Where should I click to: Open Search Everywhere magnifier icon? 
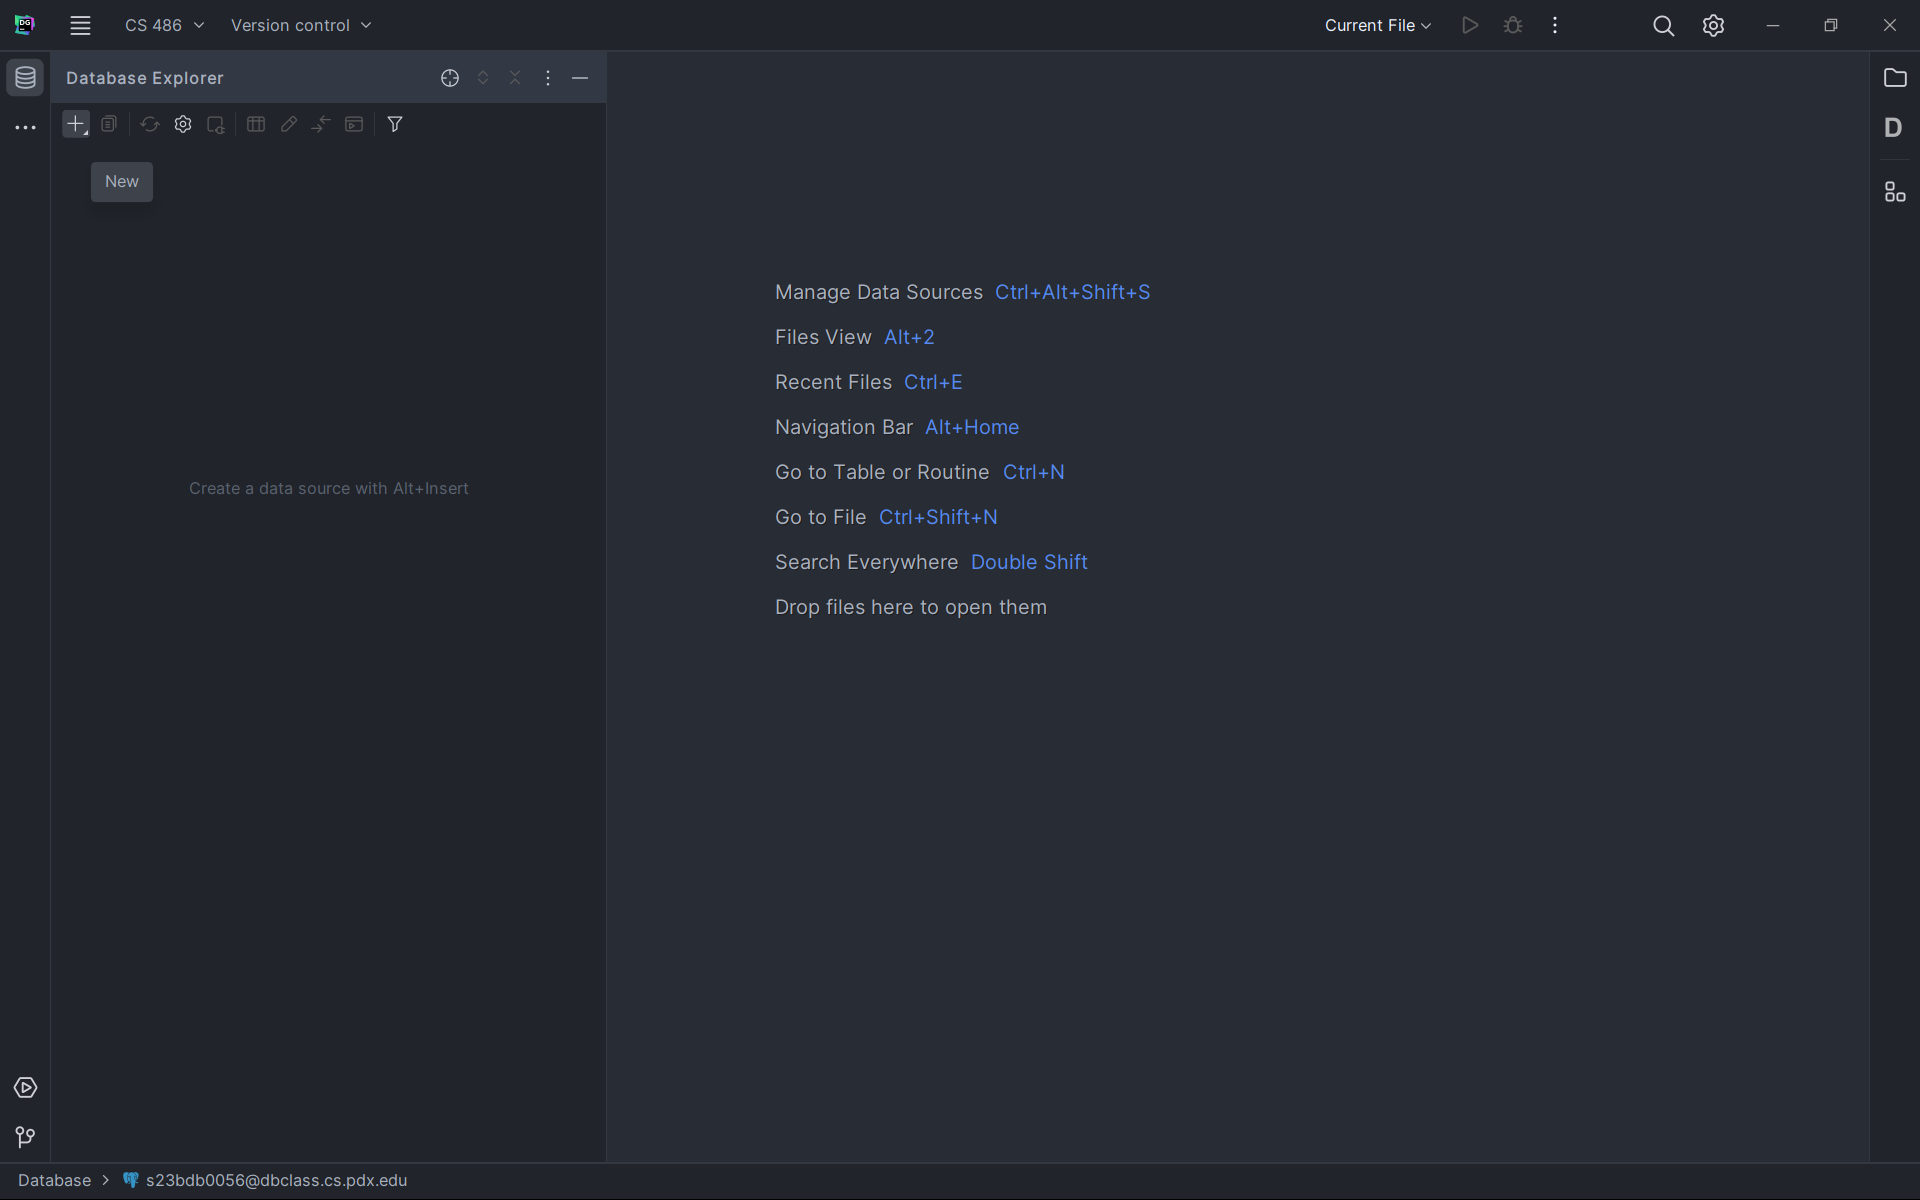tap(1663, 25)
